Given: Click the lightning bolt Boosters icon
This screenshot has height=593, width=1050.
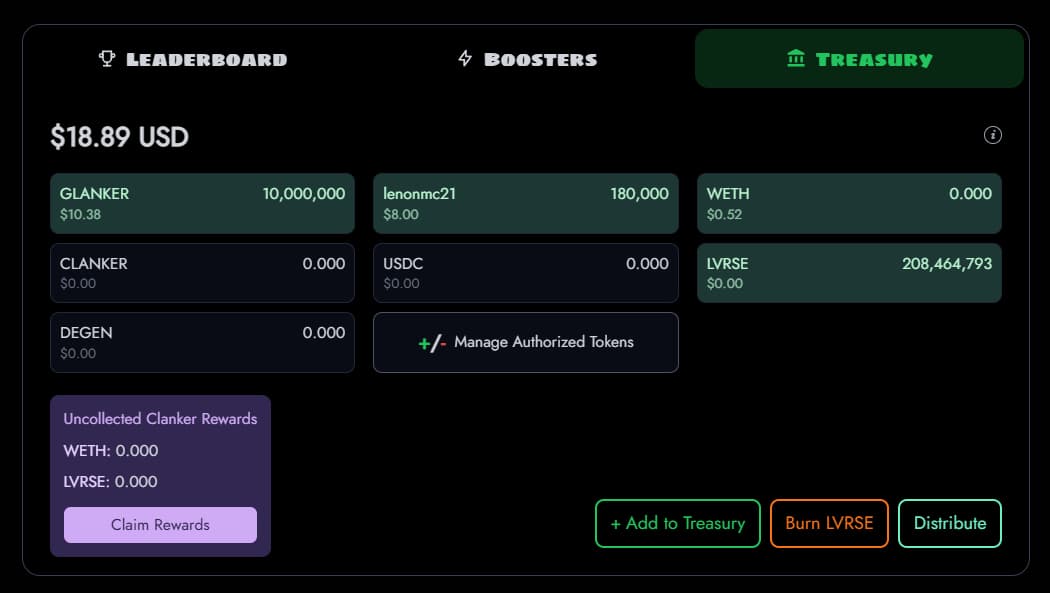Looking at the screenshot, I should coord(465,59).
